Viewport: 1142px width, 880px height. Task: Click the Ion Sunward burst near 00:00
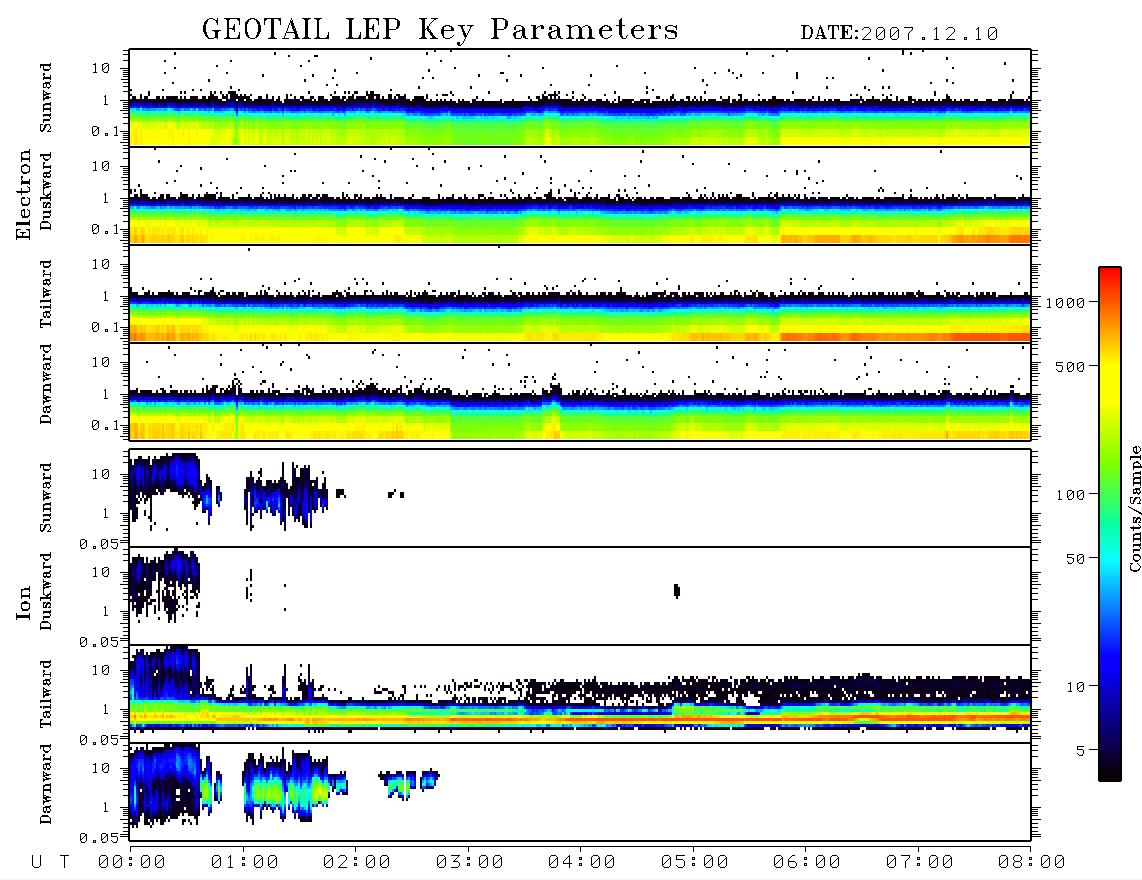pyautogui.click(x=166, y=476)
